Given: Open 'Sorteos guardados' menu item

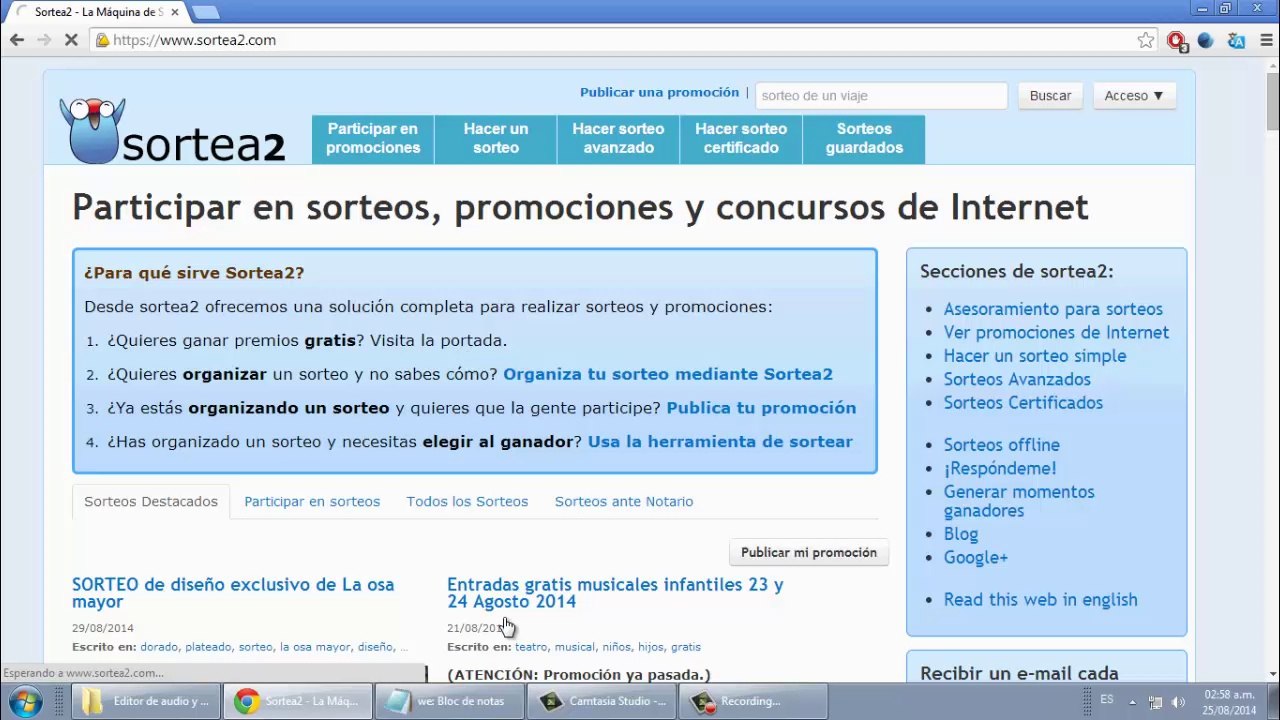Looking at the screenshot, I should coord(864,139).
